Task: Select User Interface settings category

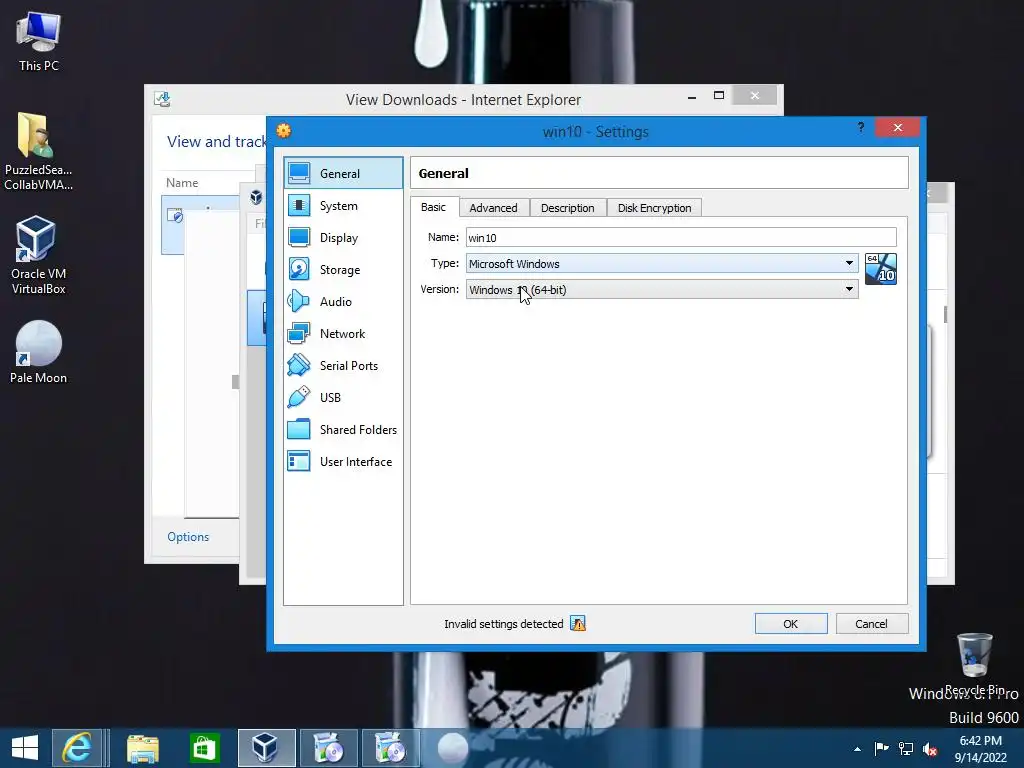Action: (x=343, y=462)
